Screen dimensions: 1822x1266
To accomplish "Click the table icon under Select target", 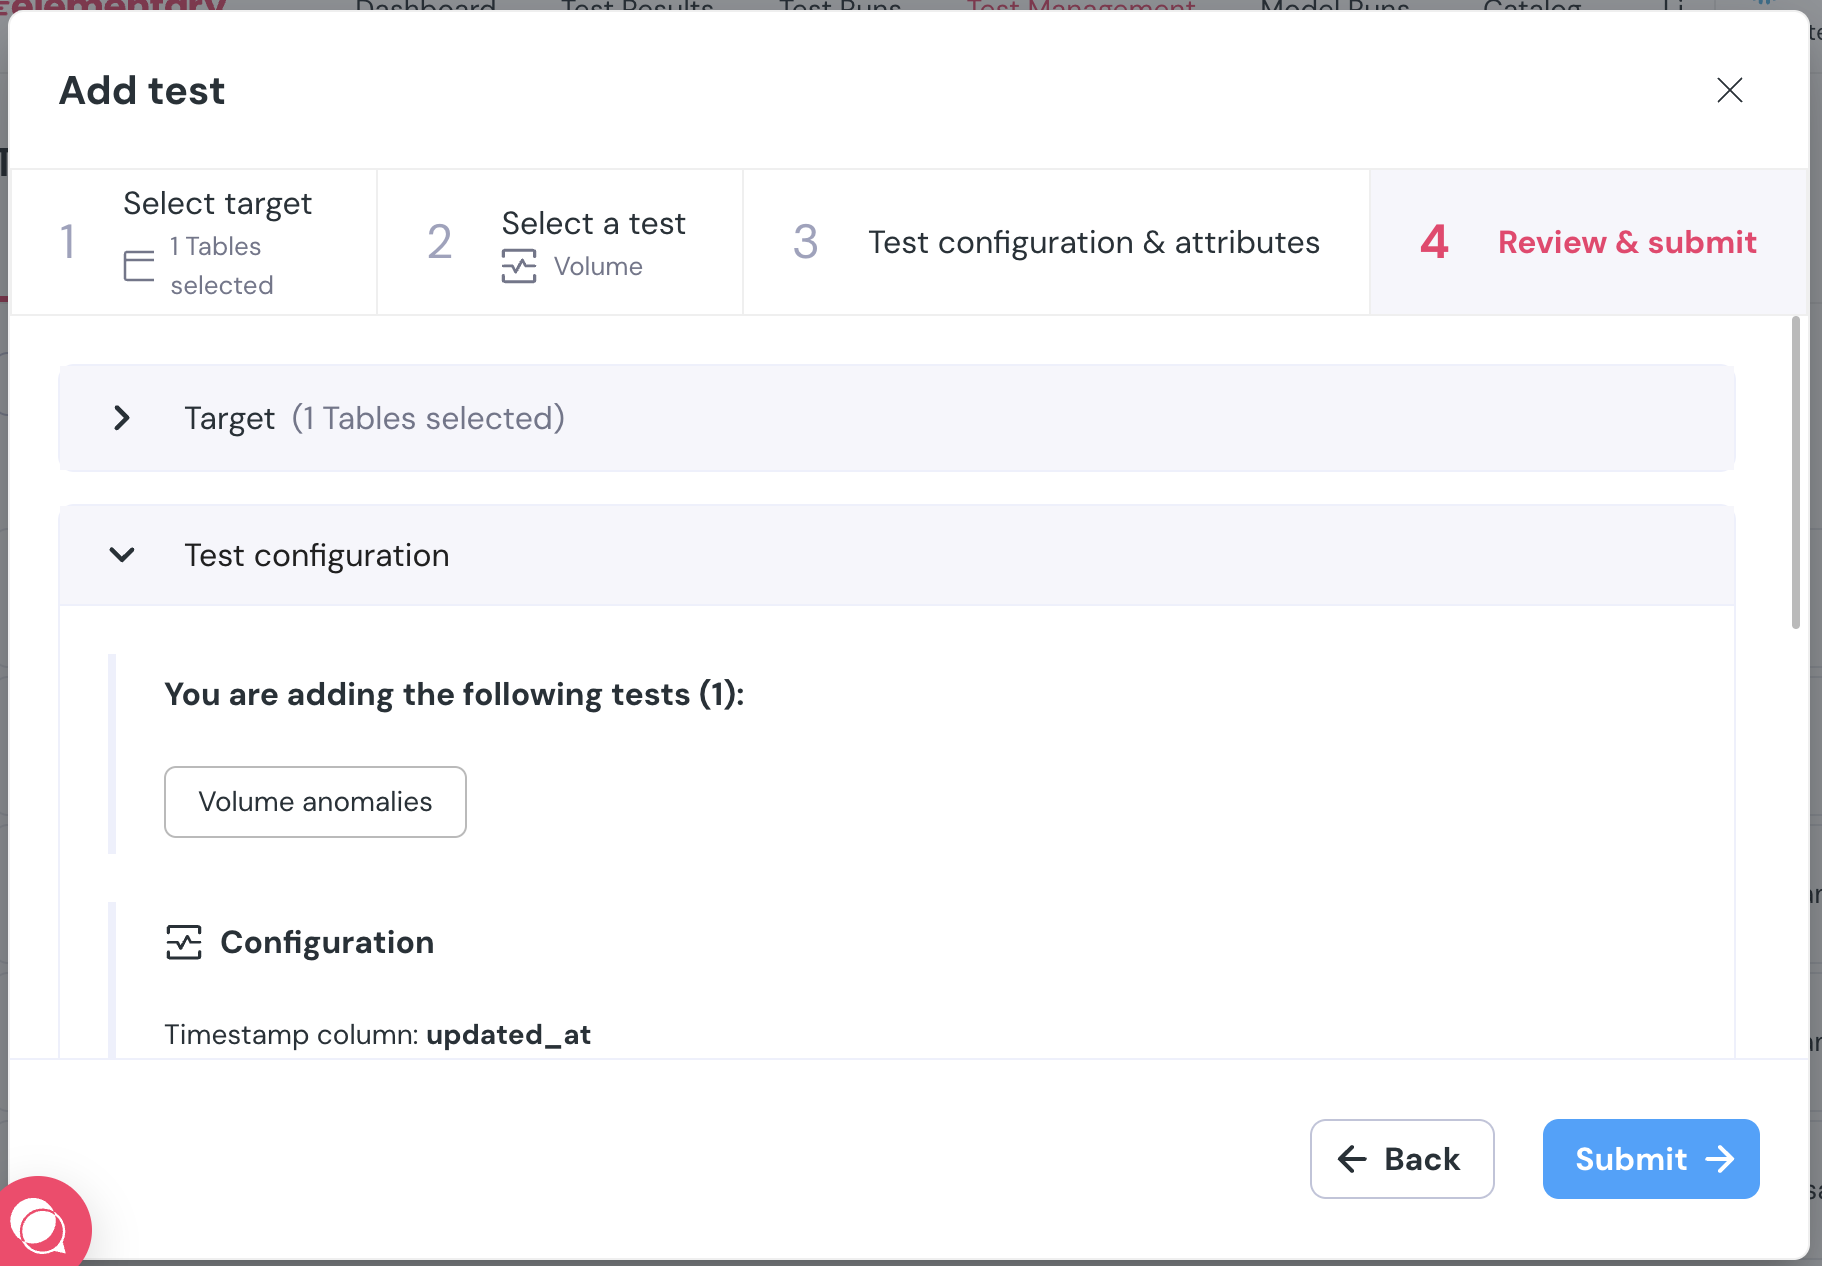I will coord(139,266).
